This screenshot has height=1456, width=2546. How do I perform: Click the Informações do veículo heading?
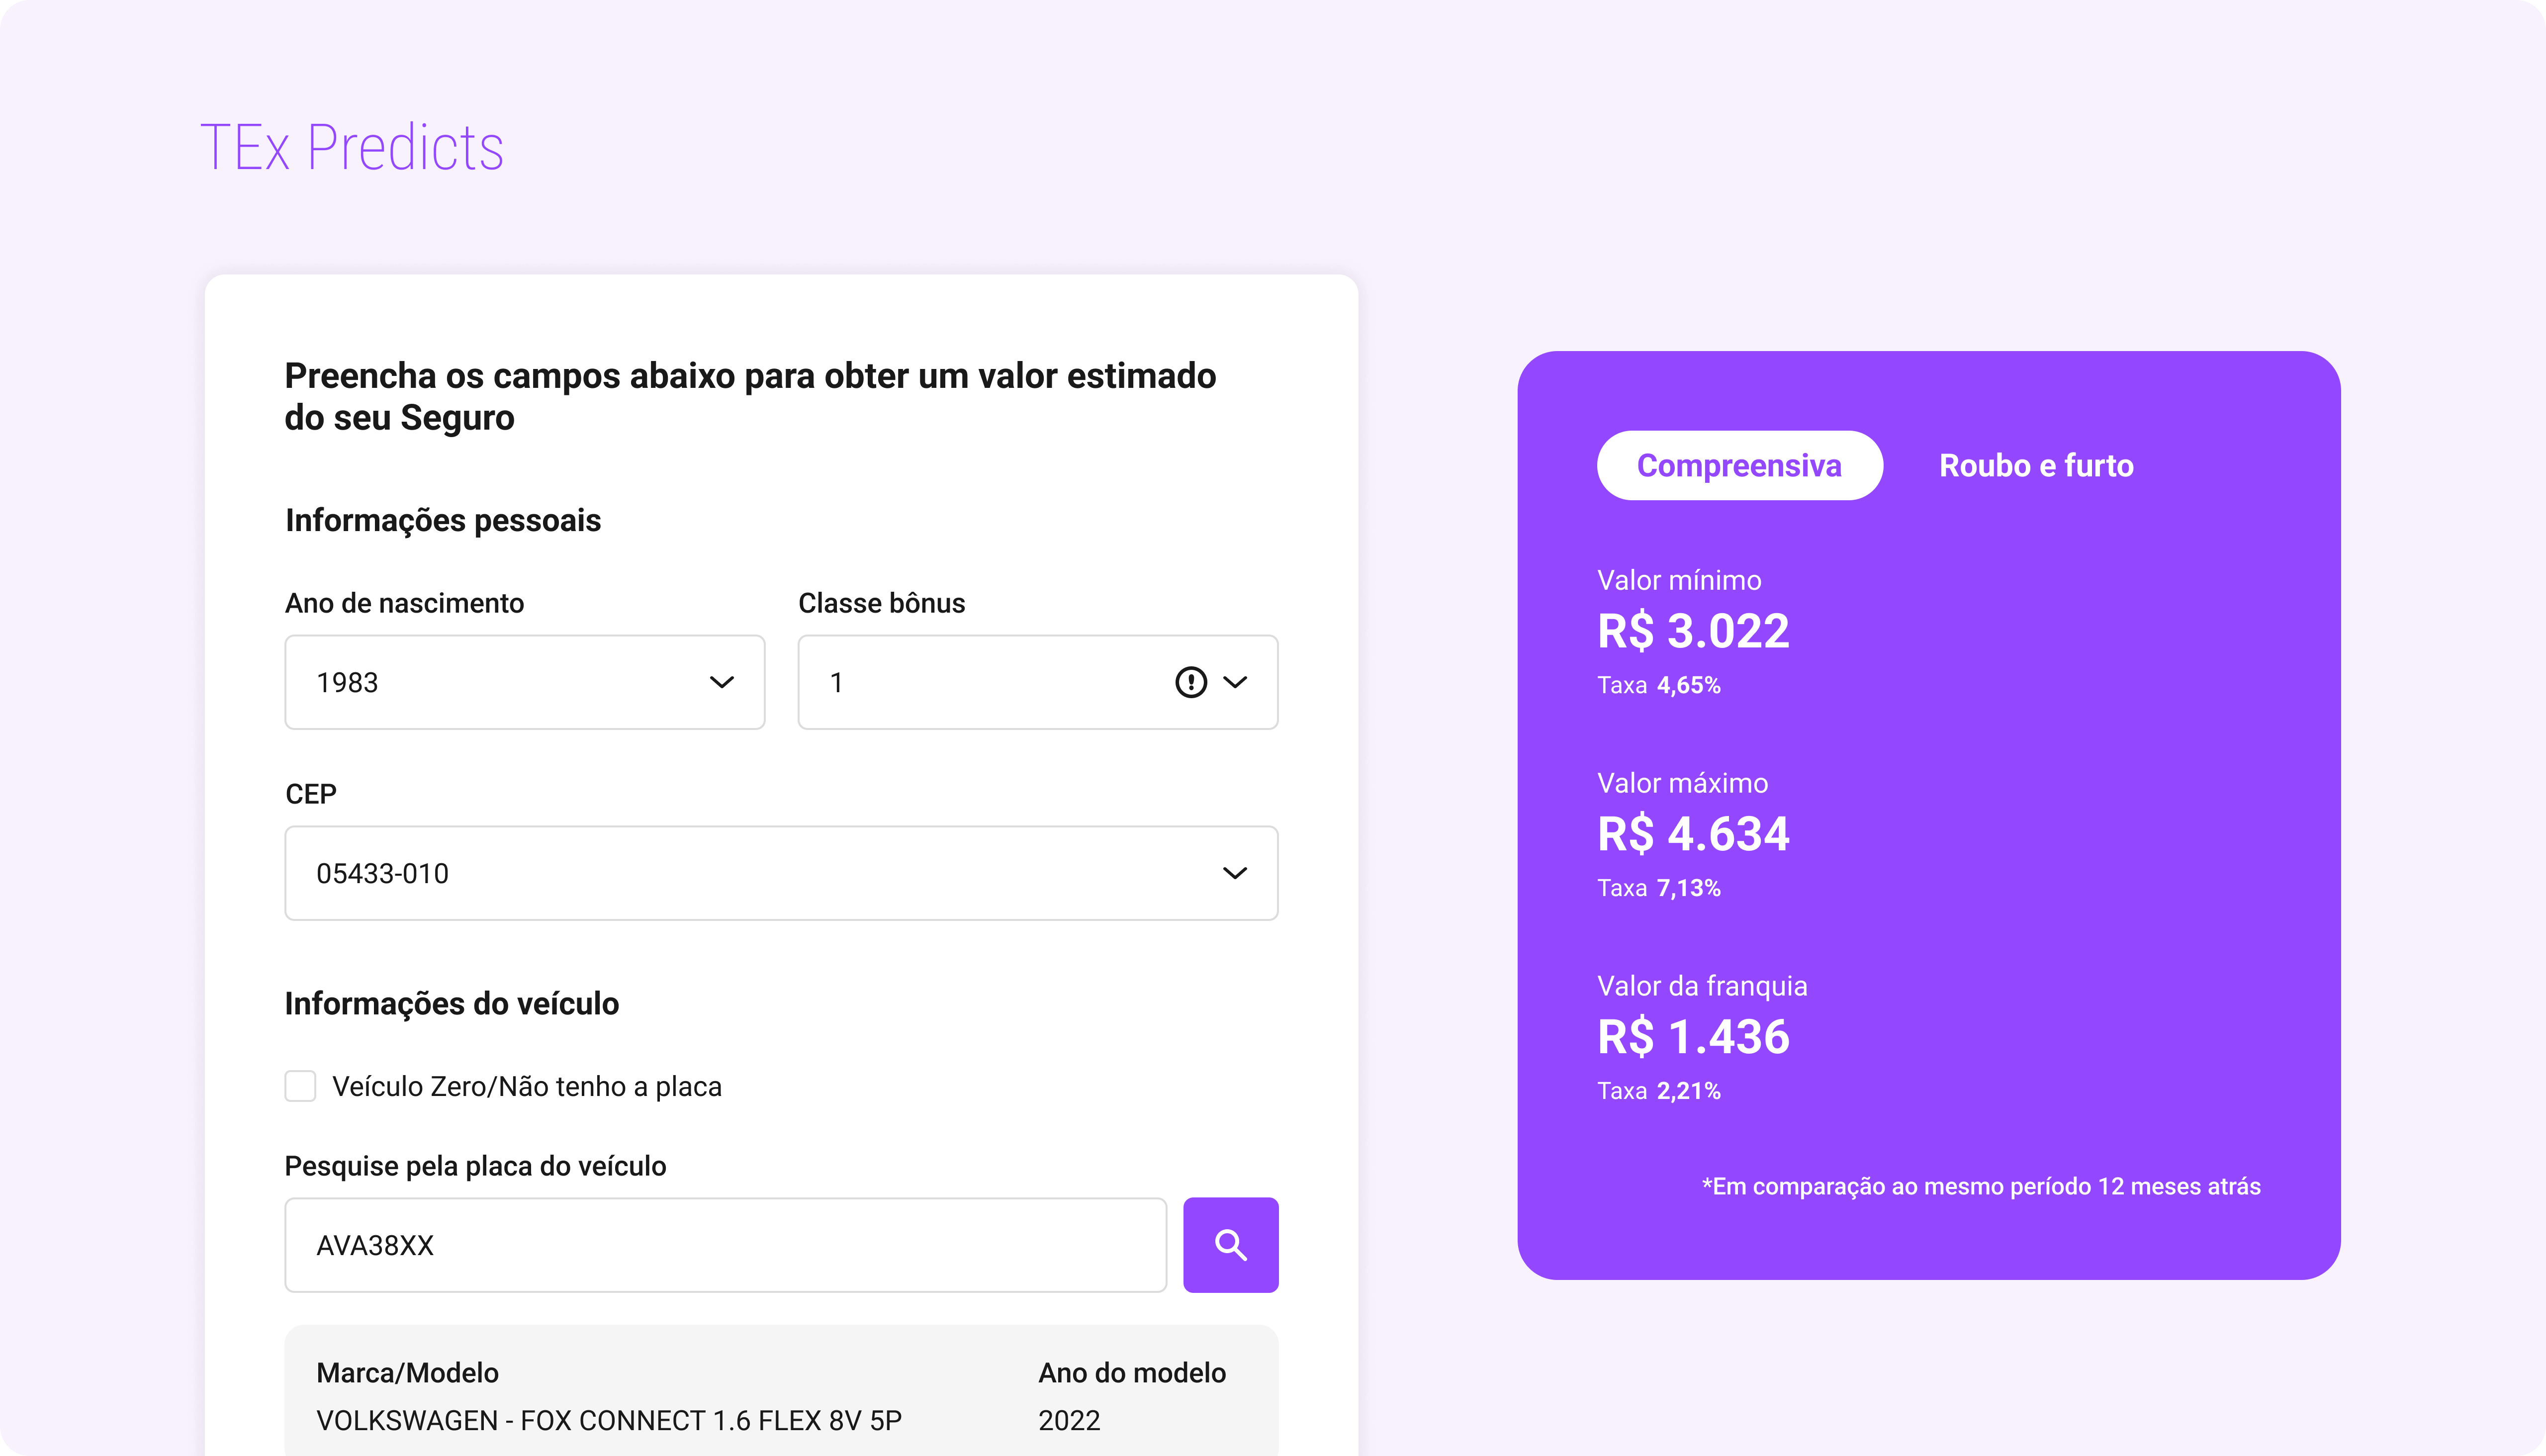(451, 1003)
